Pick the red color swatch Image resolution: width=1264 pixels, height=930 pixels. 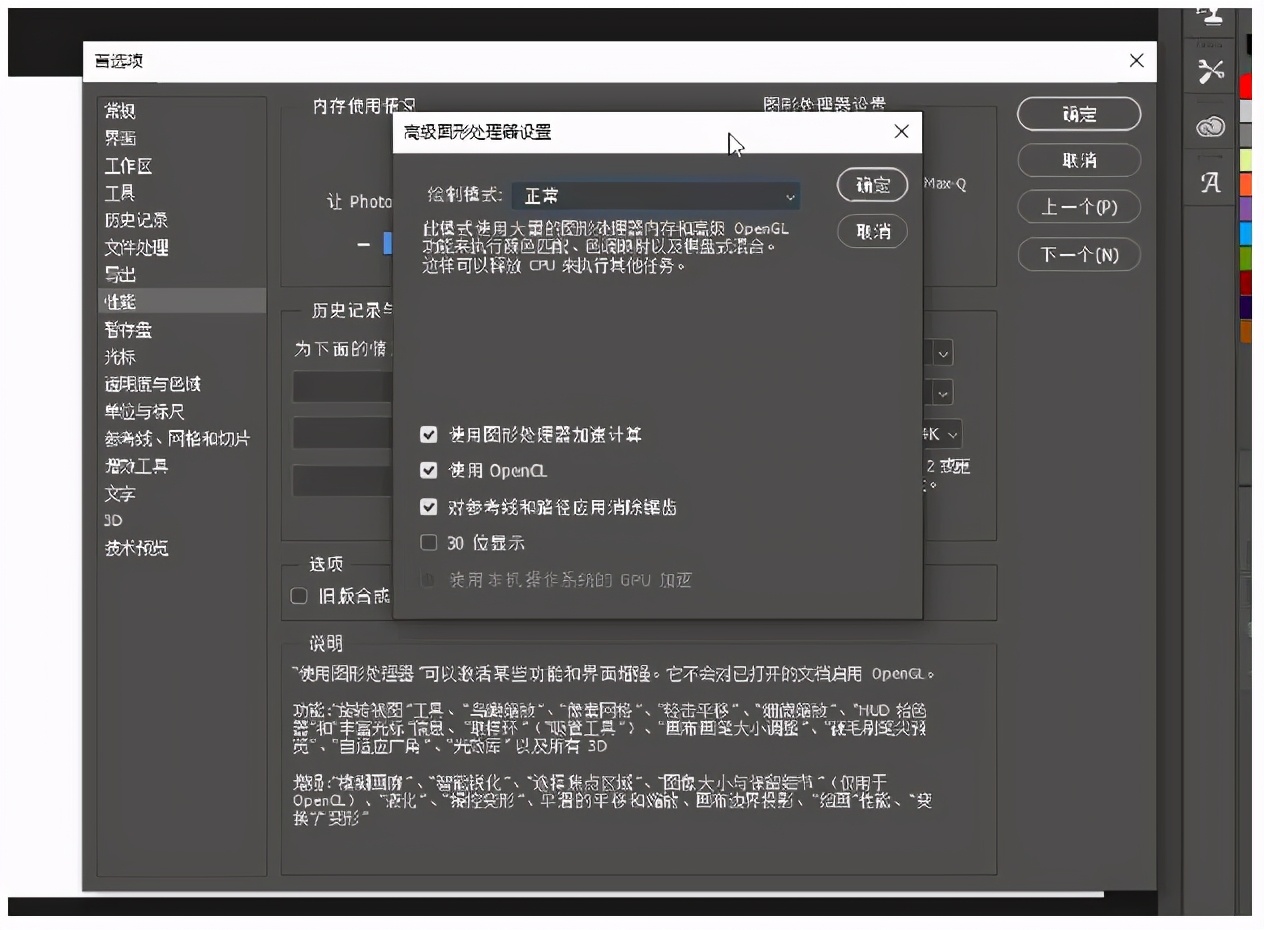[x=1246, y=87]
